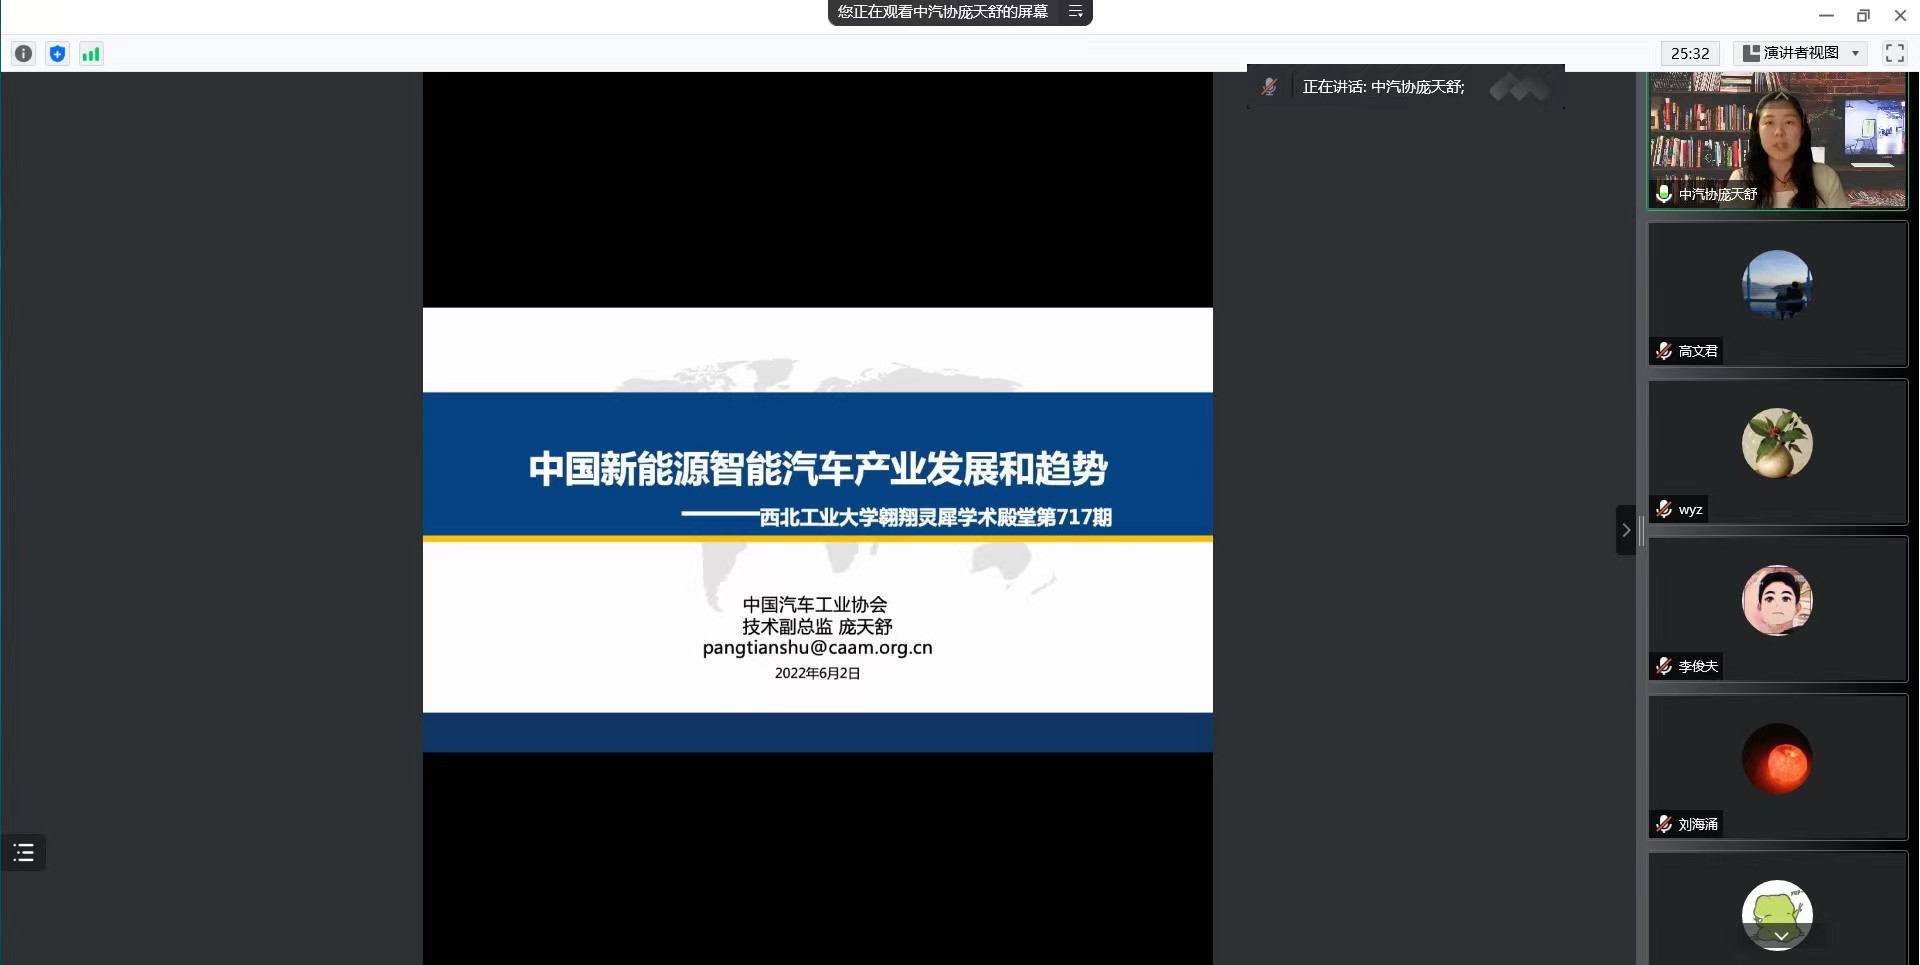Click the shared presentation title slide
1920x965 pixels.
[817, 510]
